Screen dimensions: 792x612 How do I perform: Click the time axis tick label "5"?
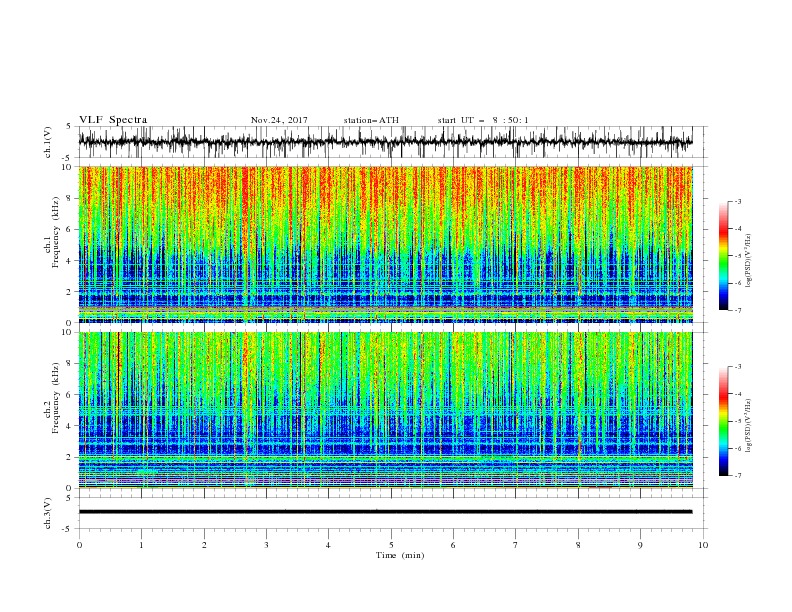point(391,545)
